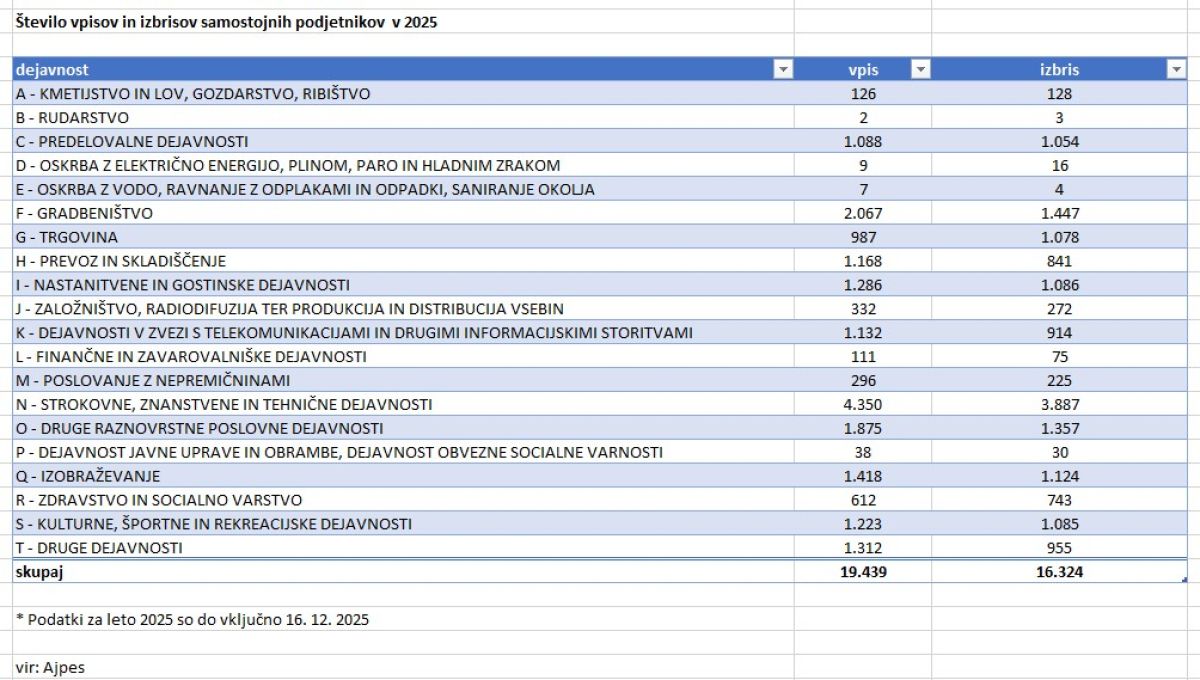Select izbris value 3.887 for strokovne dejavnosti
This screenshot has width=1200, height=680.
[1060, 404]
